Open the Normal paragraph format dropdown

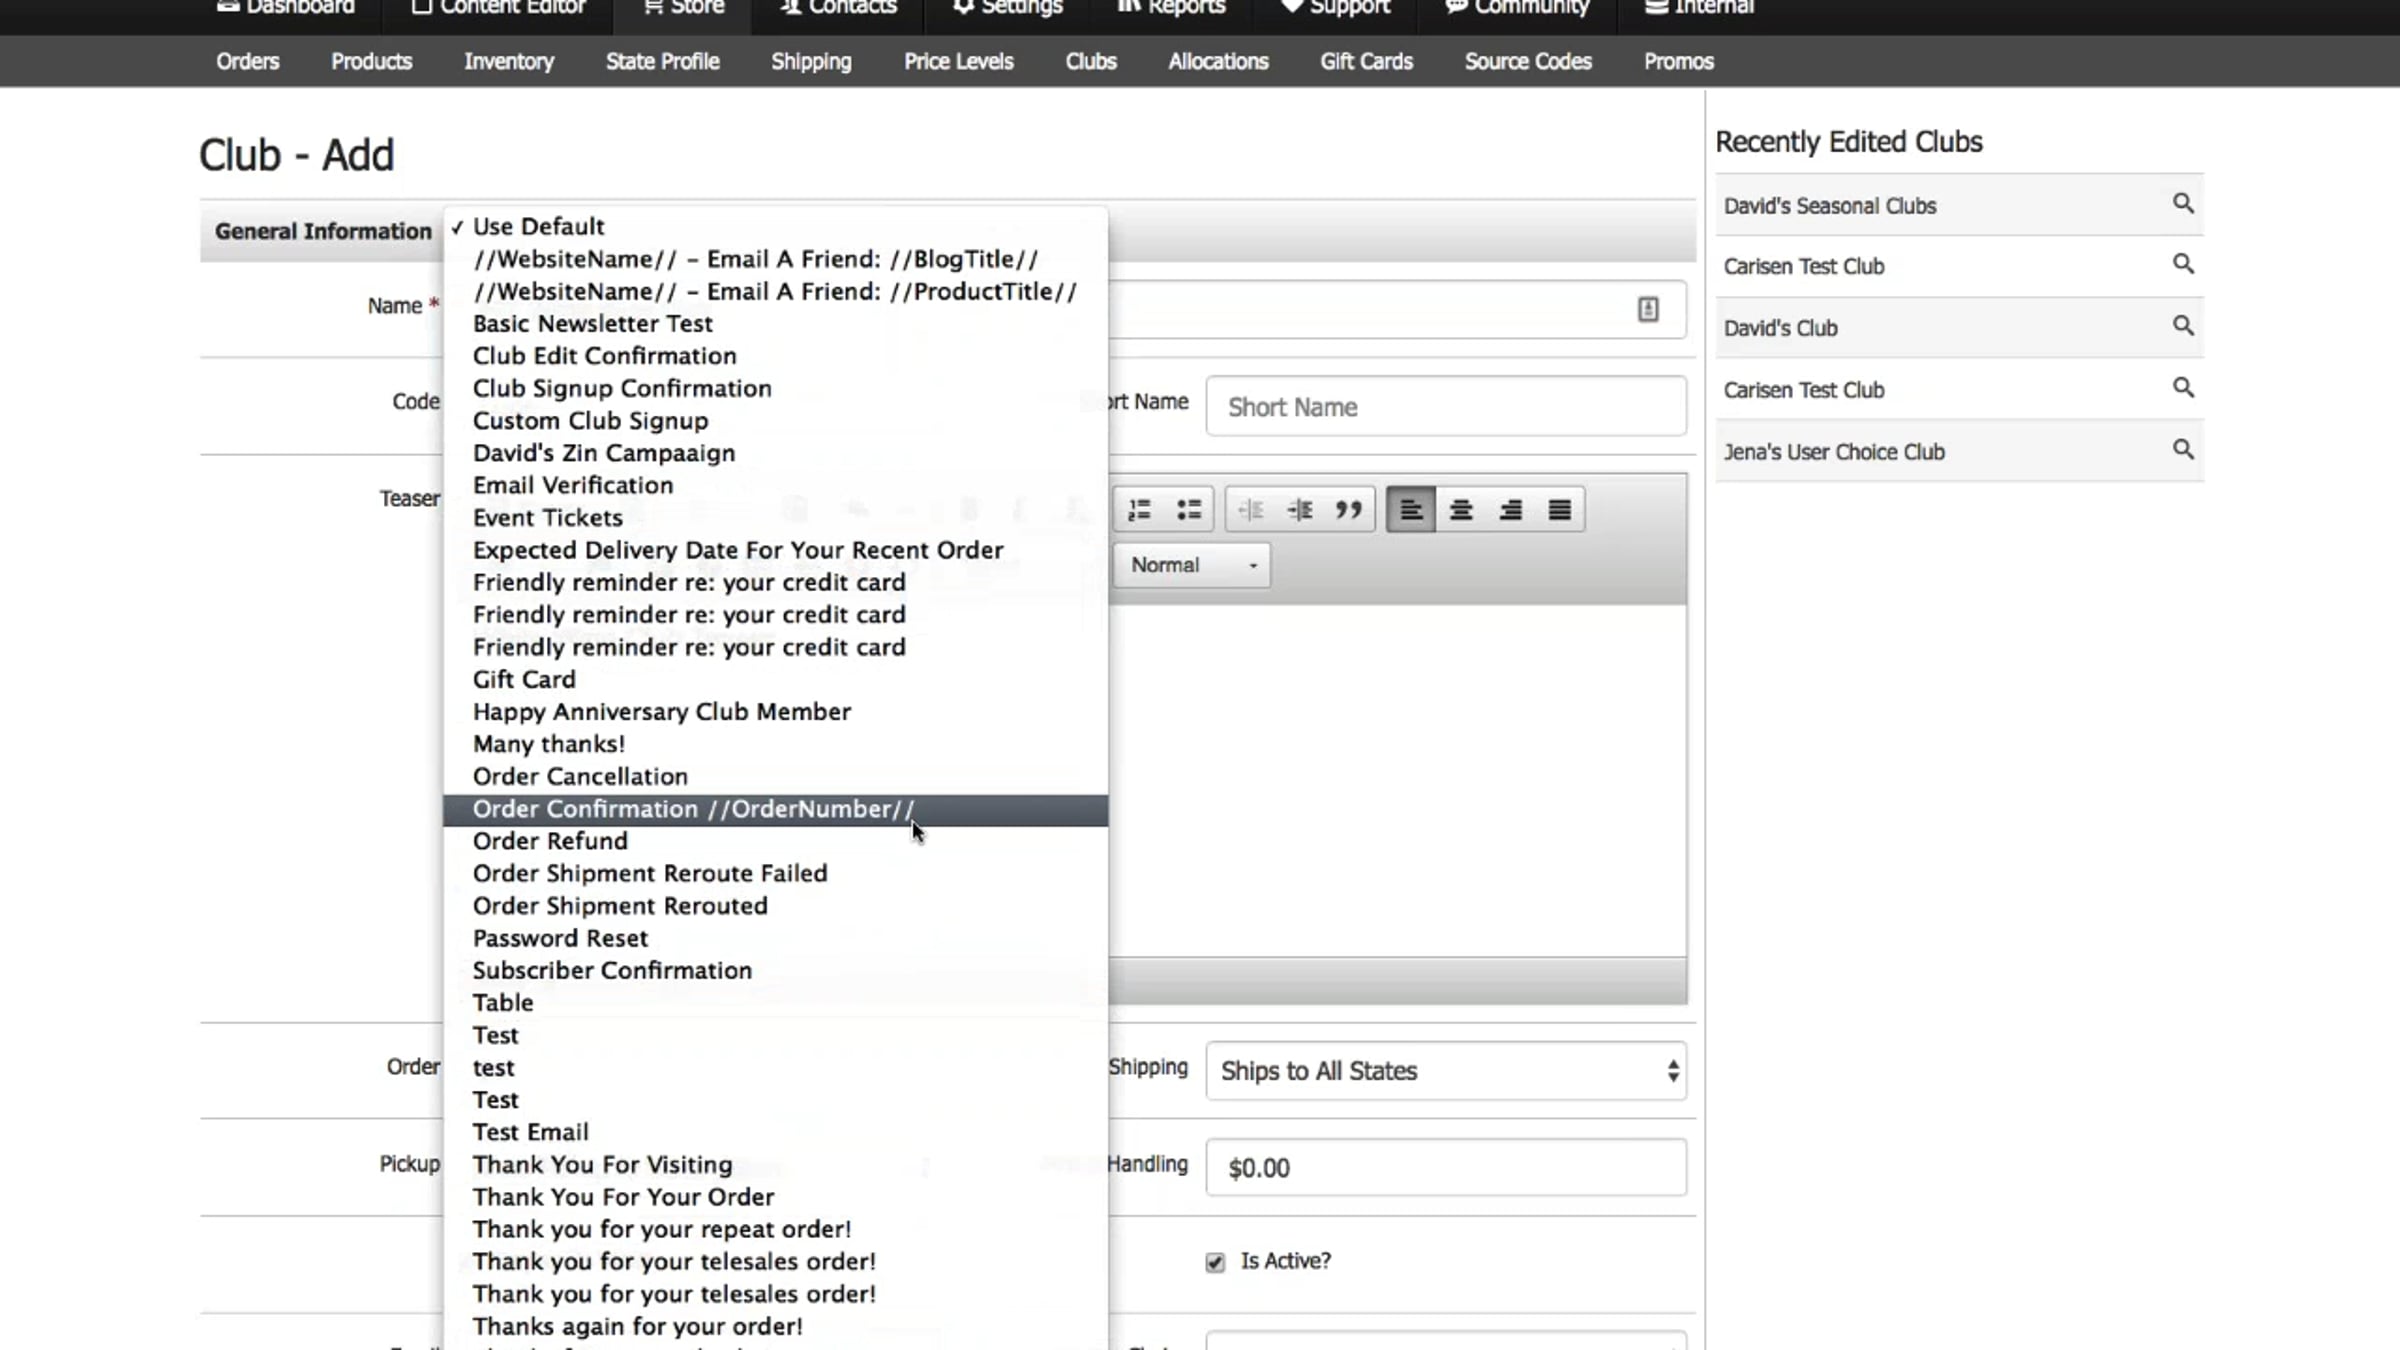(x=1191, y=565)
